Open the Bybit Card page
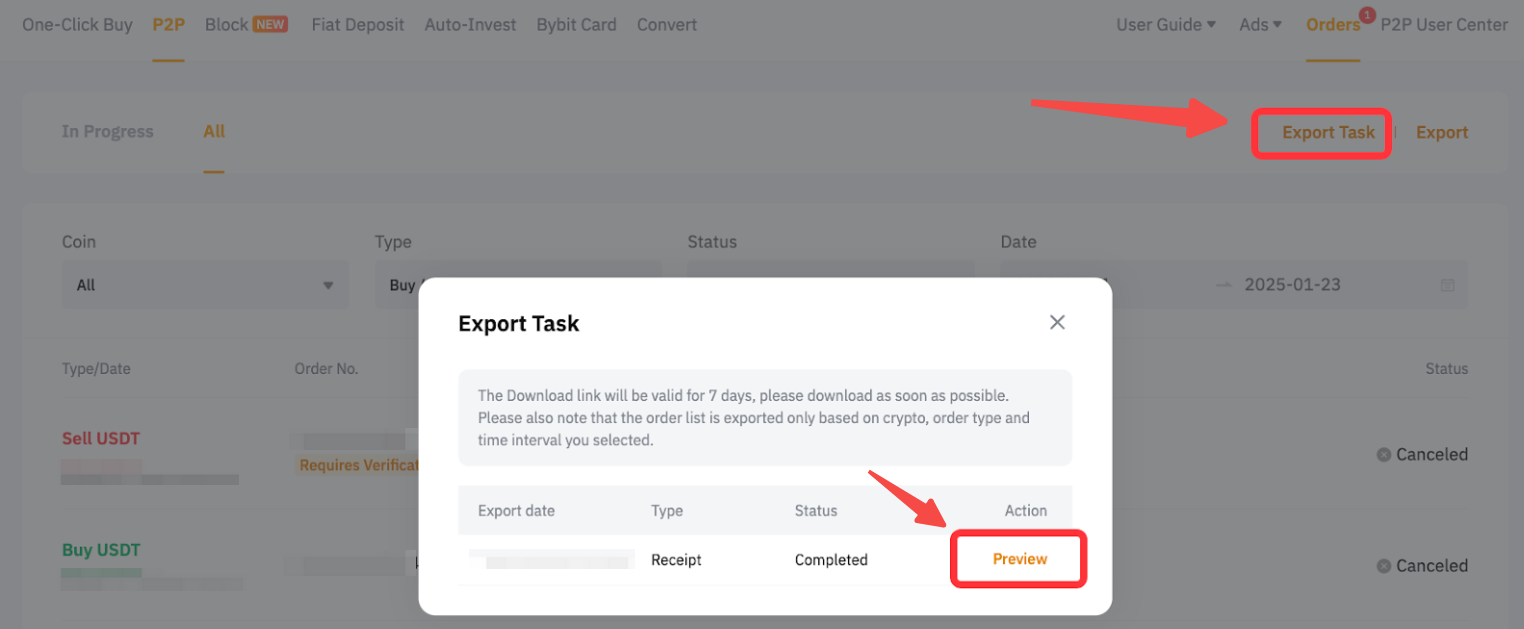1524x629 pixels. click(576, 24)
